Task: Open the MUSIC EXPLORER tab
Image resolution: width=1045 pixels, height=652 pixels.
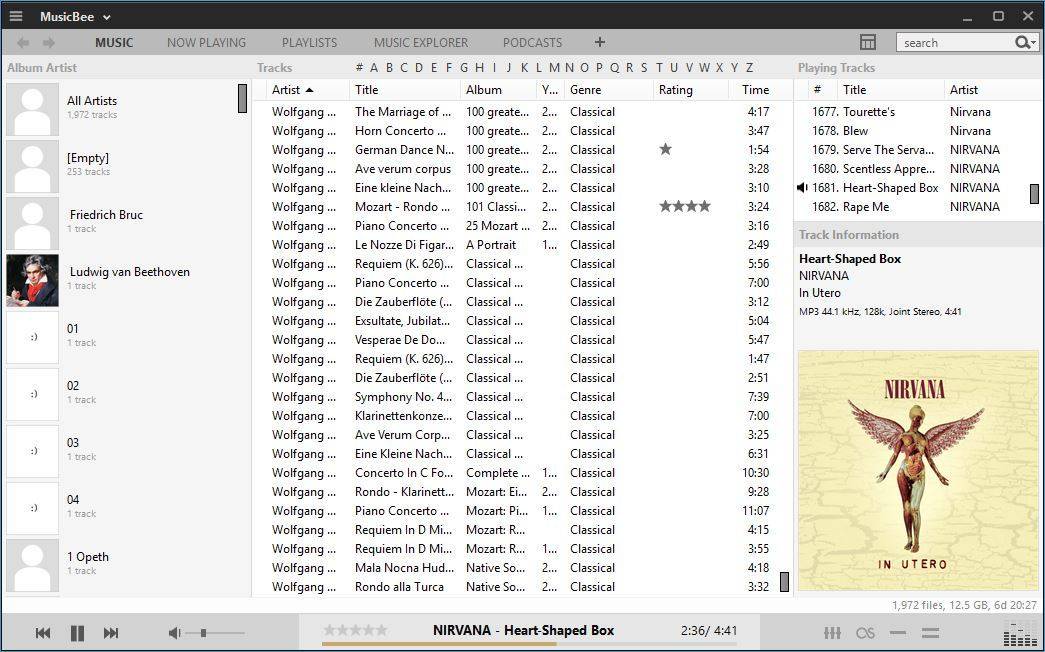Action: (x=421, y=43)
